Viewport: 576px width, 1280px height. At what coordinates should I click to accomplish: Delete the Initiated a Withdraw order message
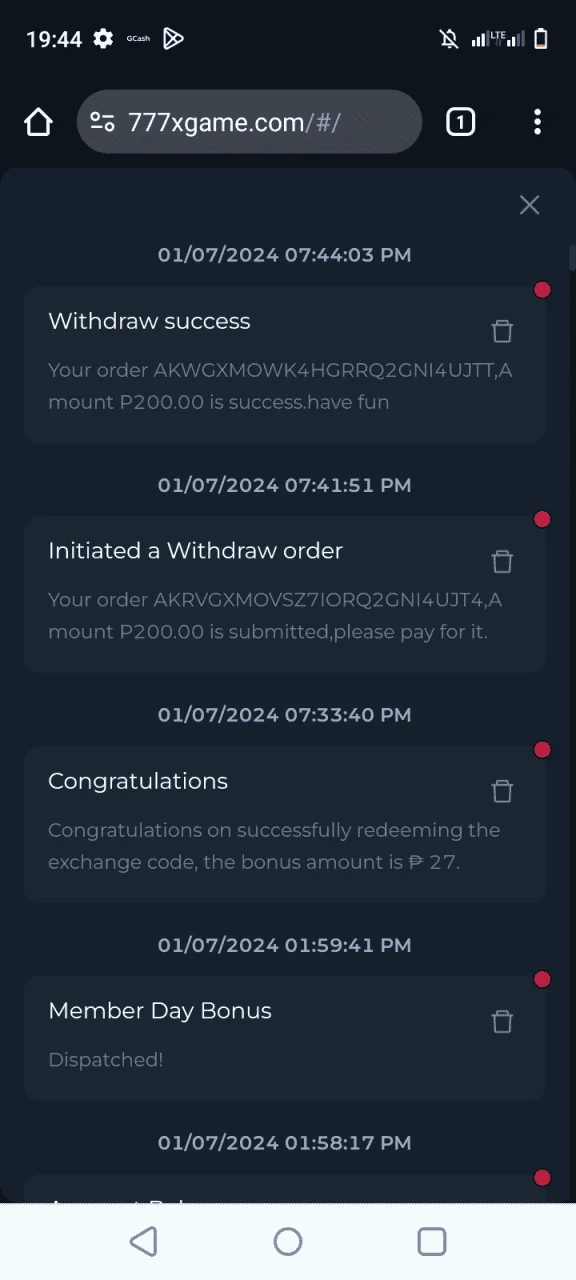pyautogui.click(x=502, y=561)
